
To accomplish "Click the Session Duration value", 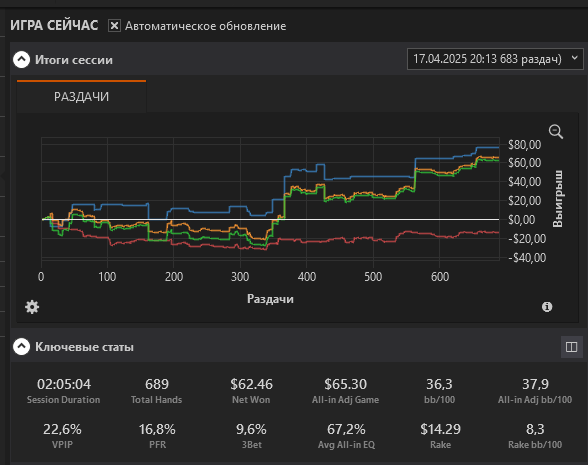I will click(64, 384).
